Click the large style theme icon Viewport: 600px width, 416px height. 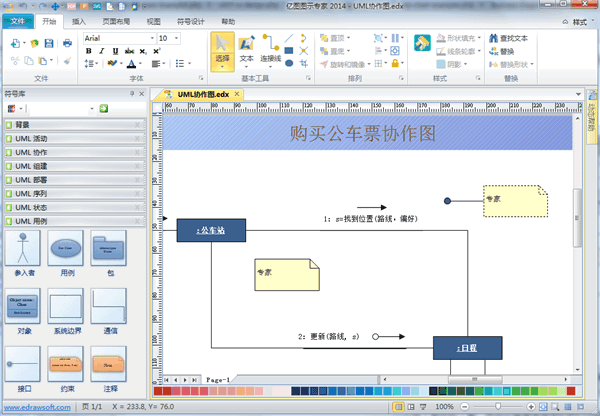(x=422, y=43)
